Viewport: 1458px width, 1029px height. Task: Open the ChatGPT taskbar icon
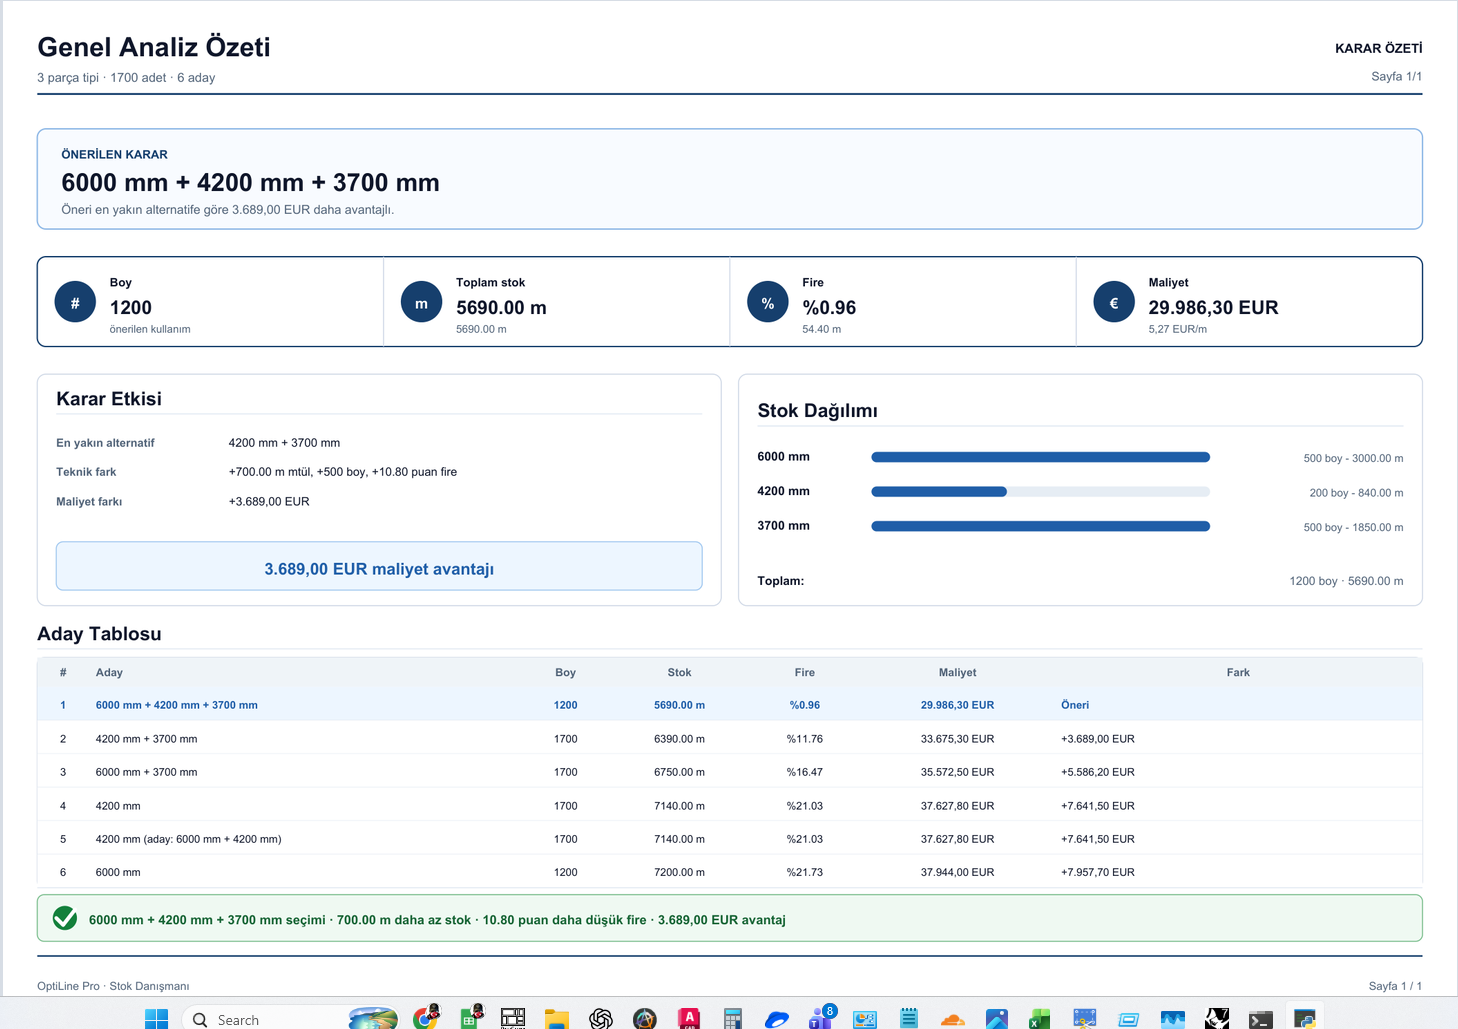coord(601,1019)
